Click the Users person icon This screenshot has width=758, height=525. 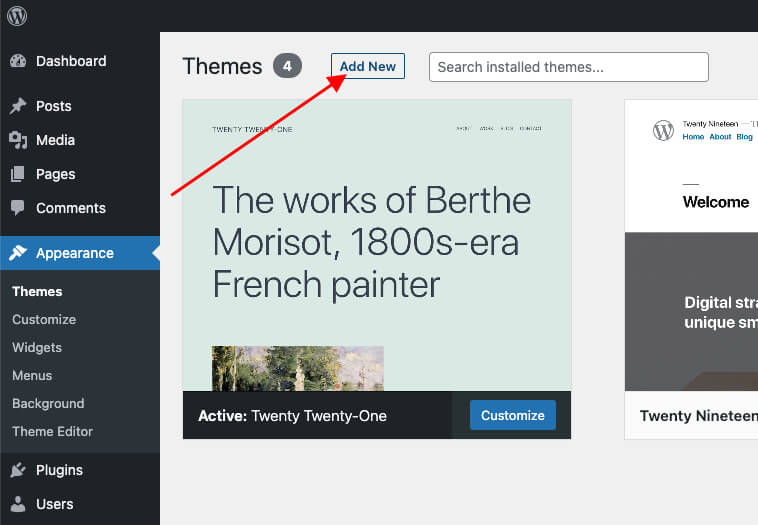pos(18,504)
